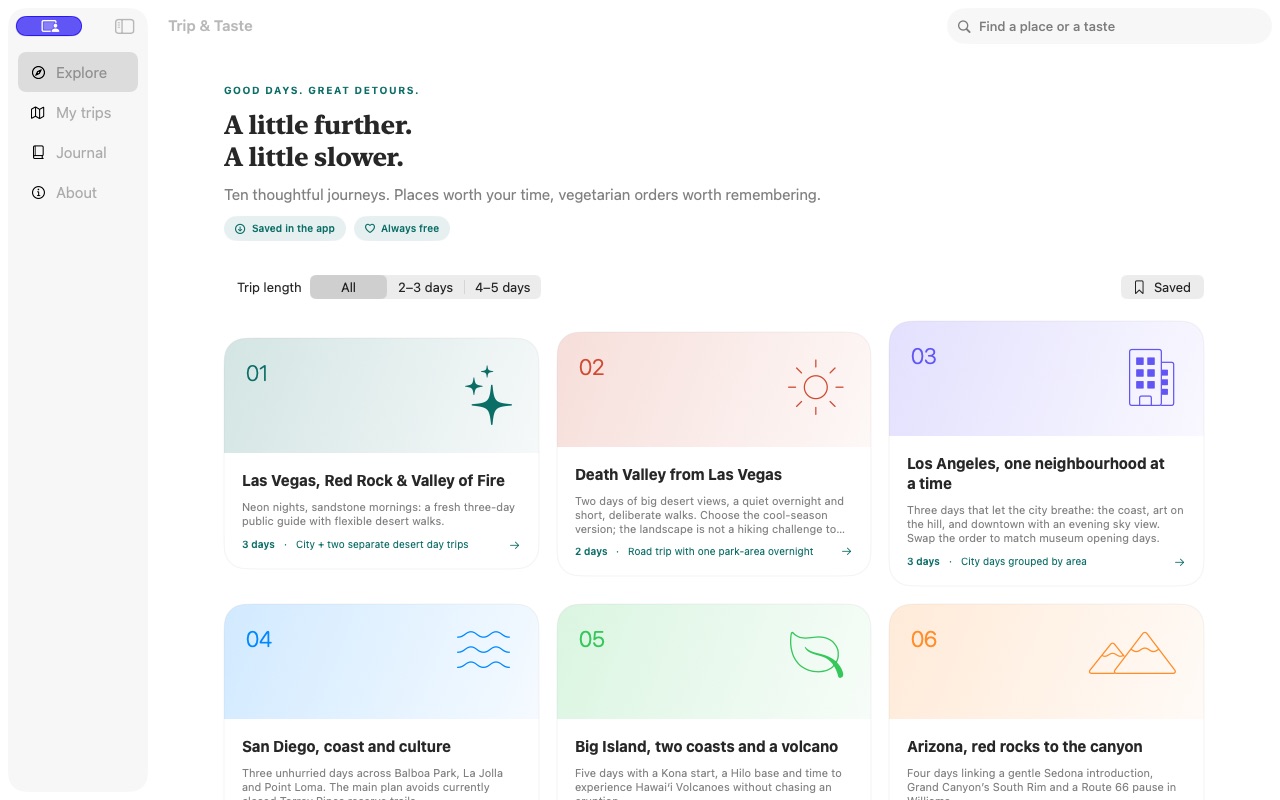The height and width of the screenshot is (800, 1280).
Task: Open Explore in the sidebar
Action: pyautogui.click(x=78, y=72)
